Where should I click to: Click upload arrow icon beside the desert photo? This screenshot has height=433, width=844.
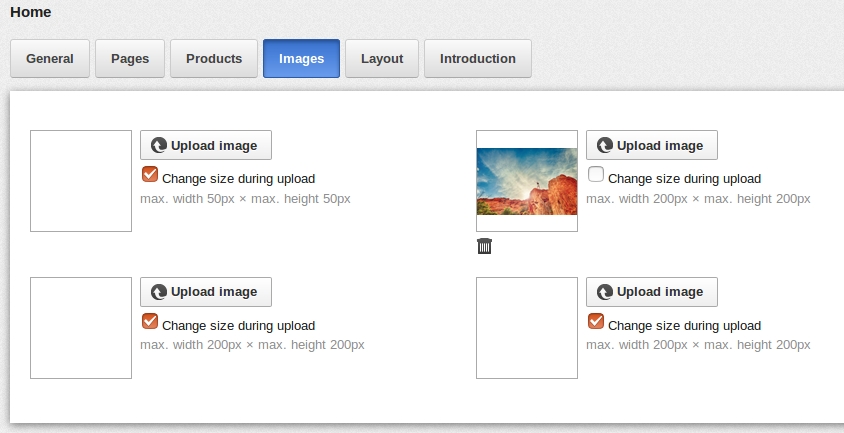tap(605, 145)
